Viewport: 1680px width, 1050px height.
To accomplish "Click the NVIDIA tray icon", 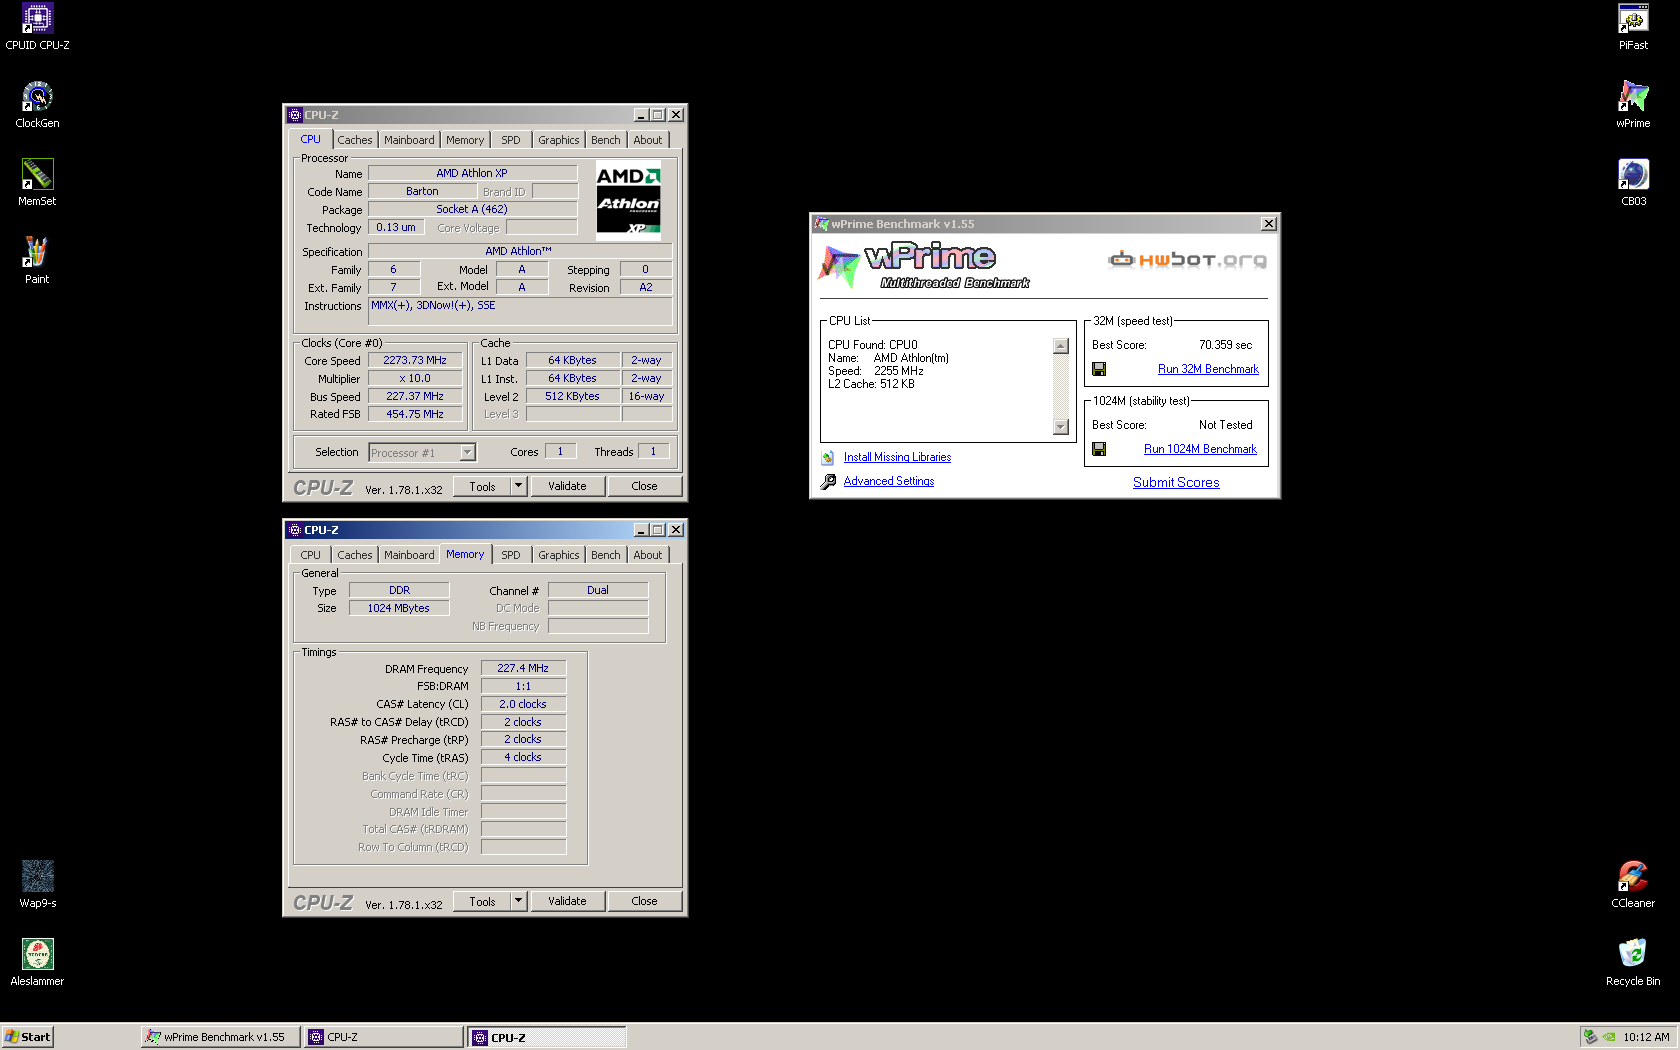I will (x=1609, y=1037).
